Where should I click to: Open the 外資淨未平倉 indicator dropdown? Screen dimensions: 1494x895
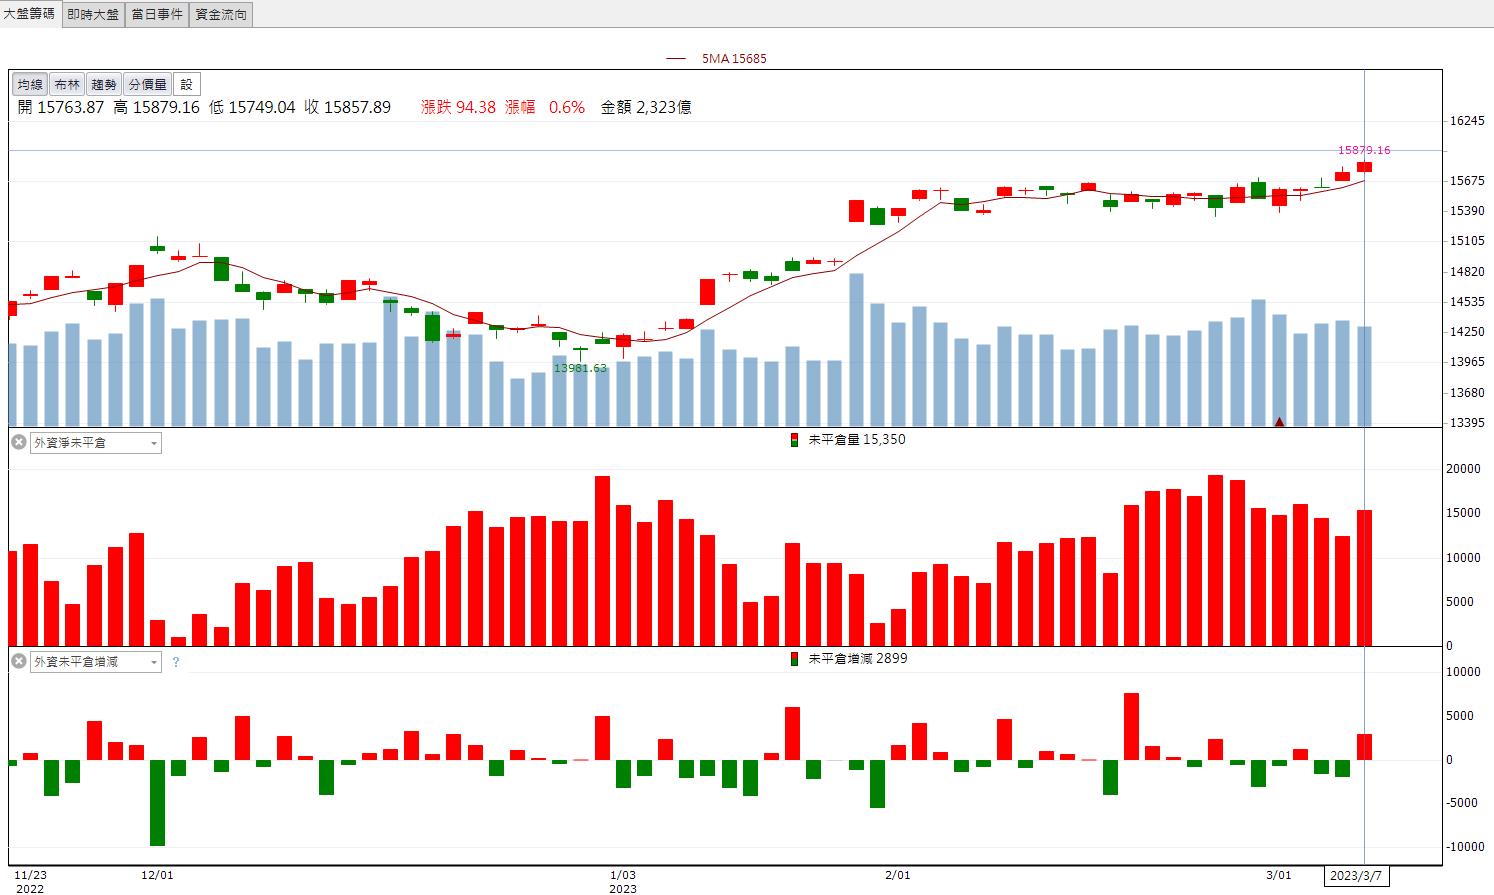(x=96, y=442)
